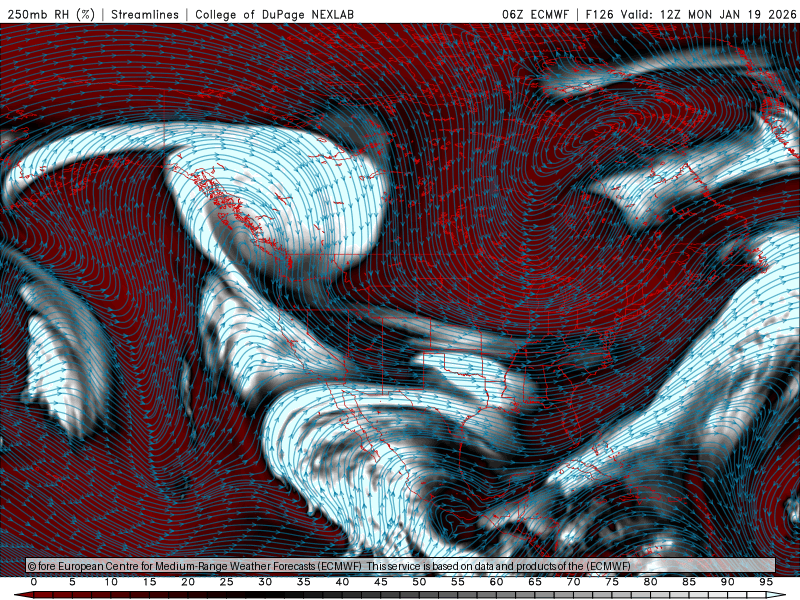Pick the colorbar value '65'

point(535,582)
